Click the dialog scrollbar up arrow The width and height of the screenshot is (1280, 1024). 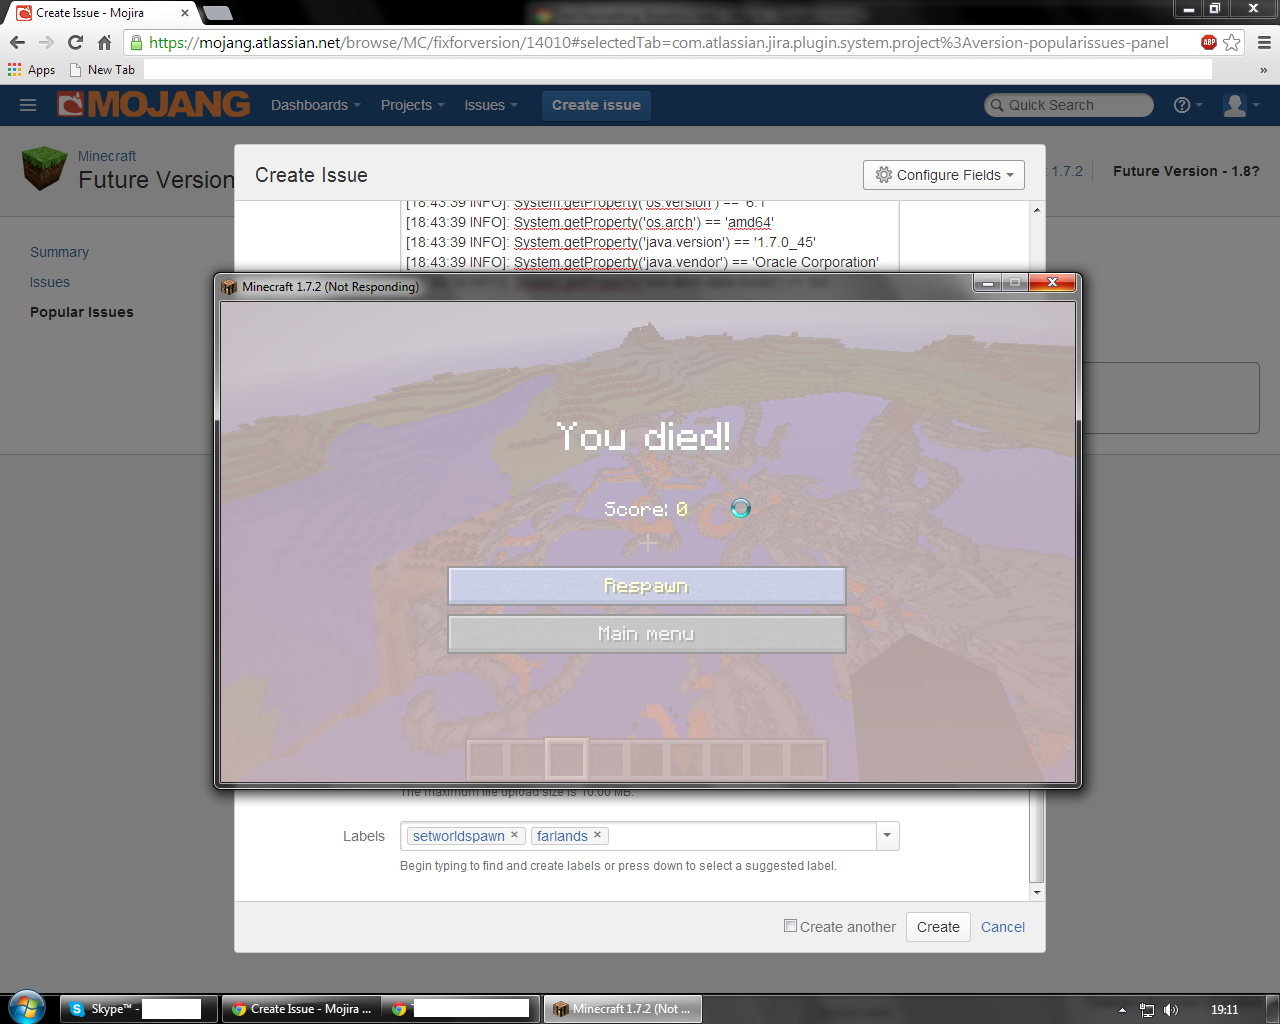click(x=1037, y=210)
